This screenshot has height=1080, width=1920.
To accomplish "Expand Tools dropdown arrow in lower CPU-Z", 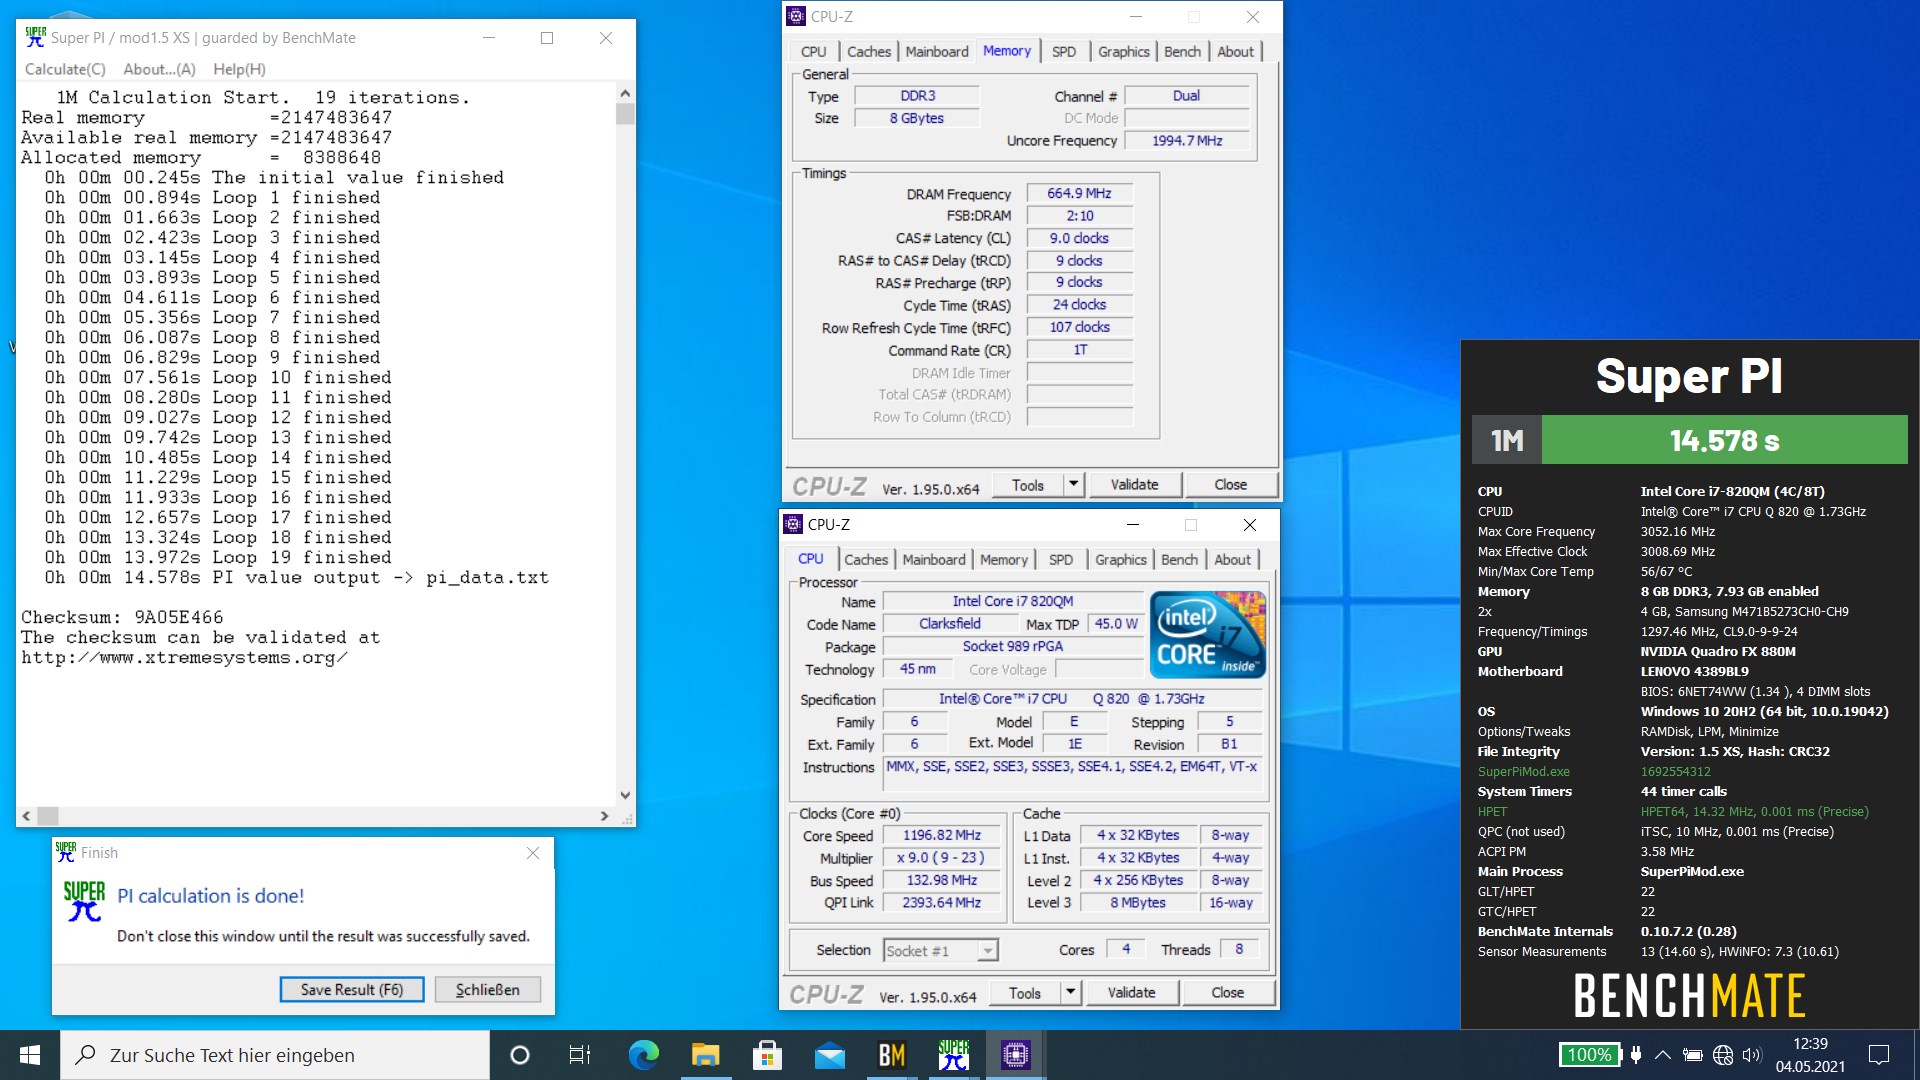I will (1070, 993).
